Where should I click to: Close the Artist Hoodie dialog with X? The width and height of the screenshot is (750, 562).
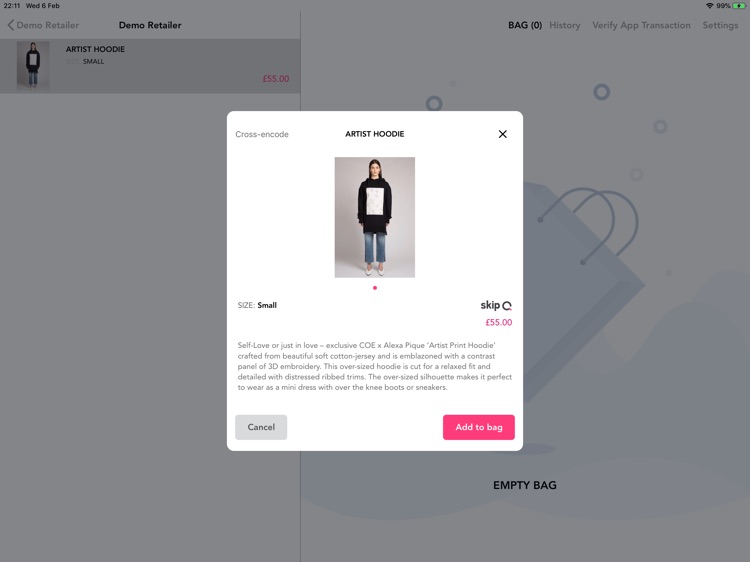502,134
